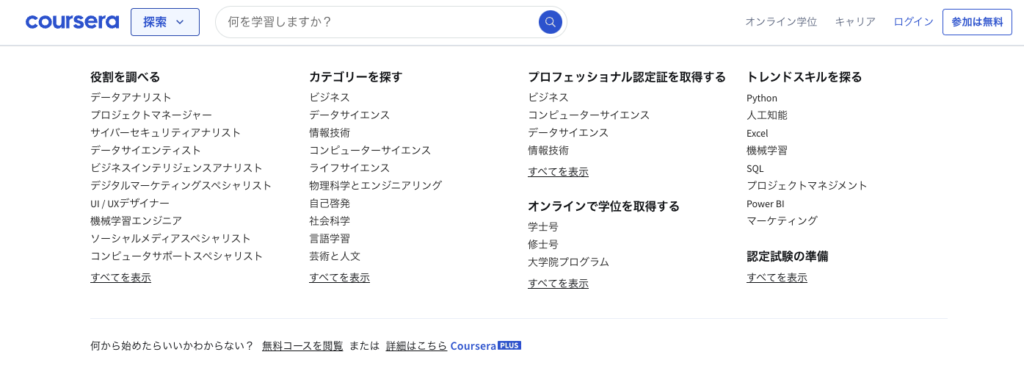Image resolution: width=1024 pixels, height=374 pixels.
Task: Click the 無料コースを閲覧 link
Action: (302, 346)
